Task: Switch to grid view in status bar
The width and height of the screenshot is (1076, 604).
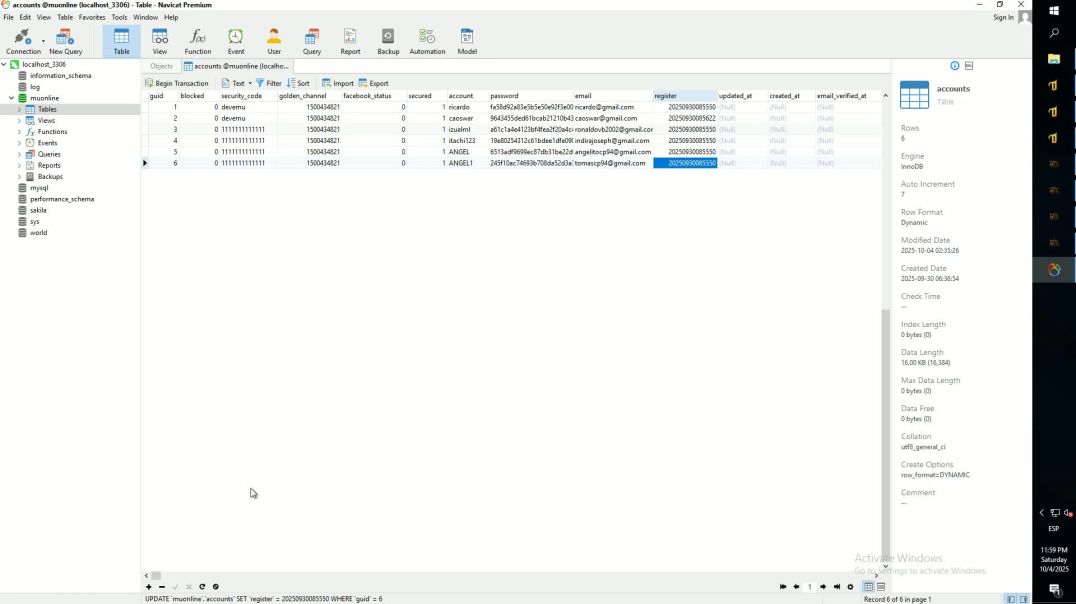Action: click(x=868, y=587)
